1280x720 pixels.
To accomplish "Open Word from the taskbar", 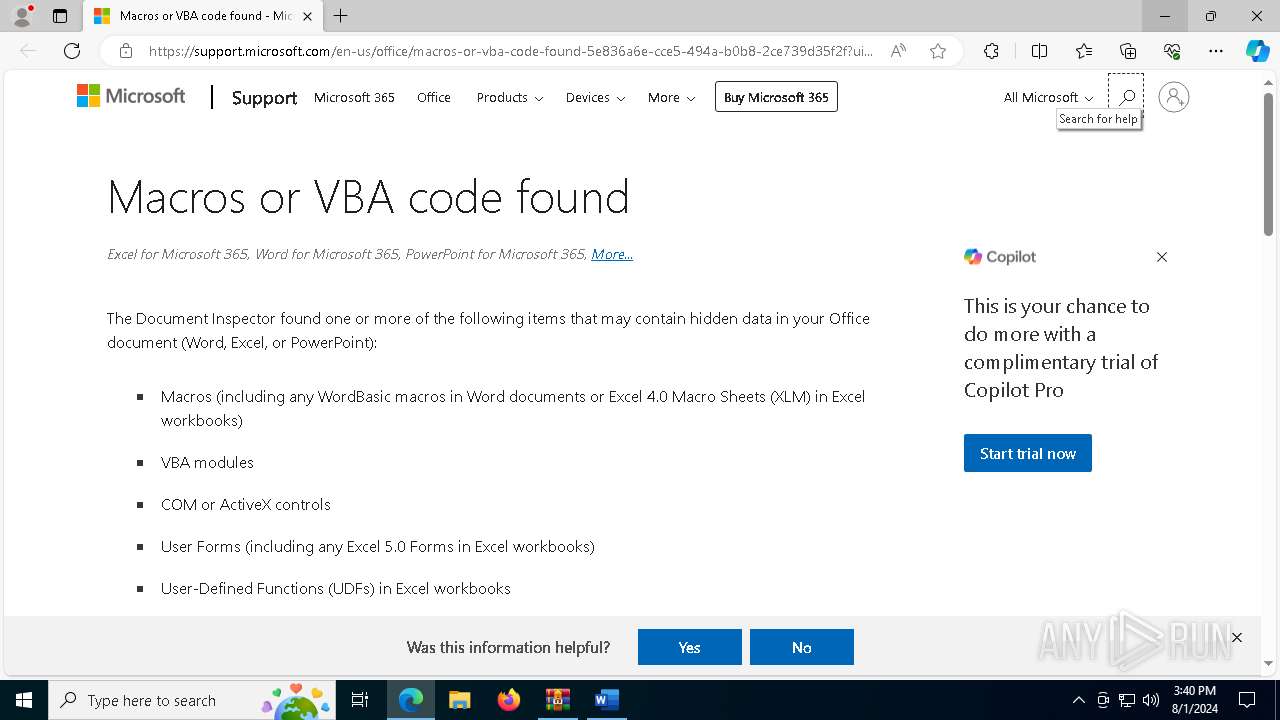I will click(606, 700).
